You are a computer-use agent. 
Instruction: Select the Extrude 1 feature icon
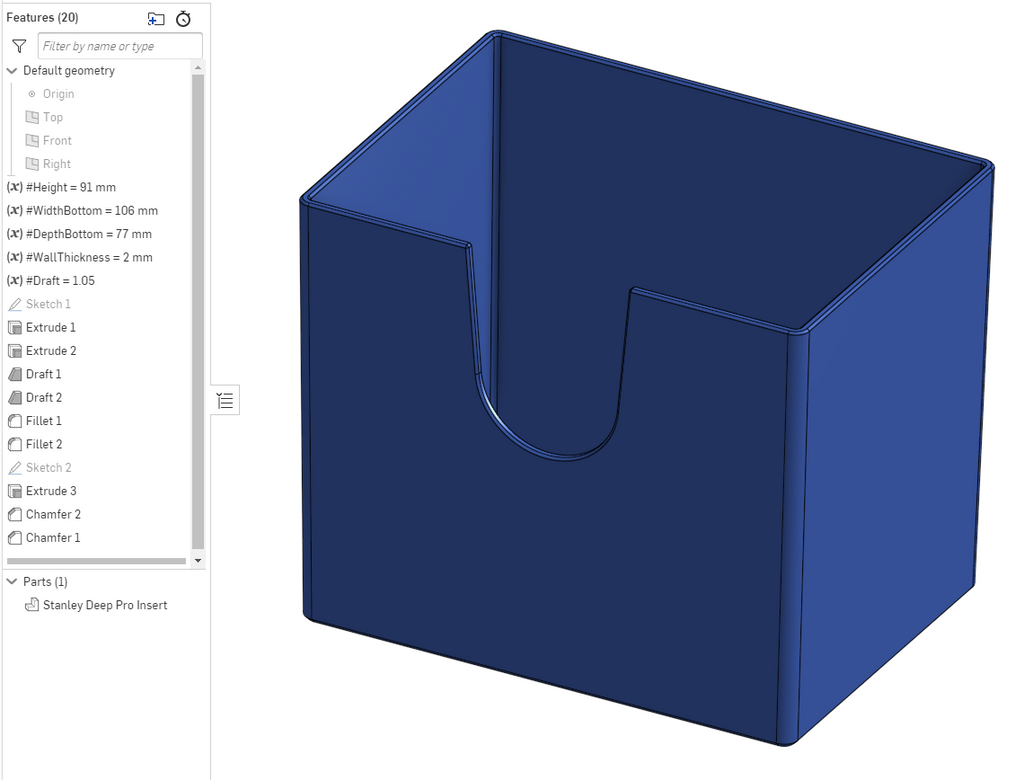tap(15, 328)
